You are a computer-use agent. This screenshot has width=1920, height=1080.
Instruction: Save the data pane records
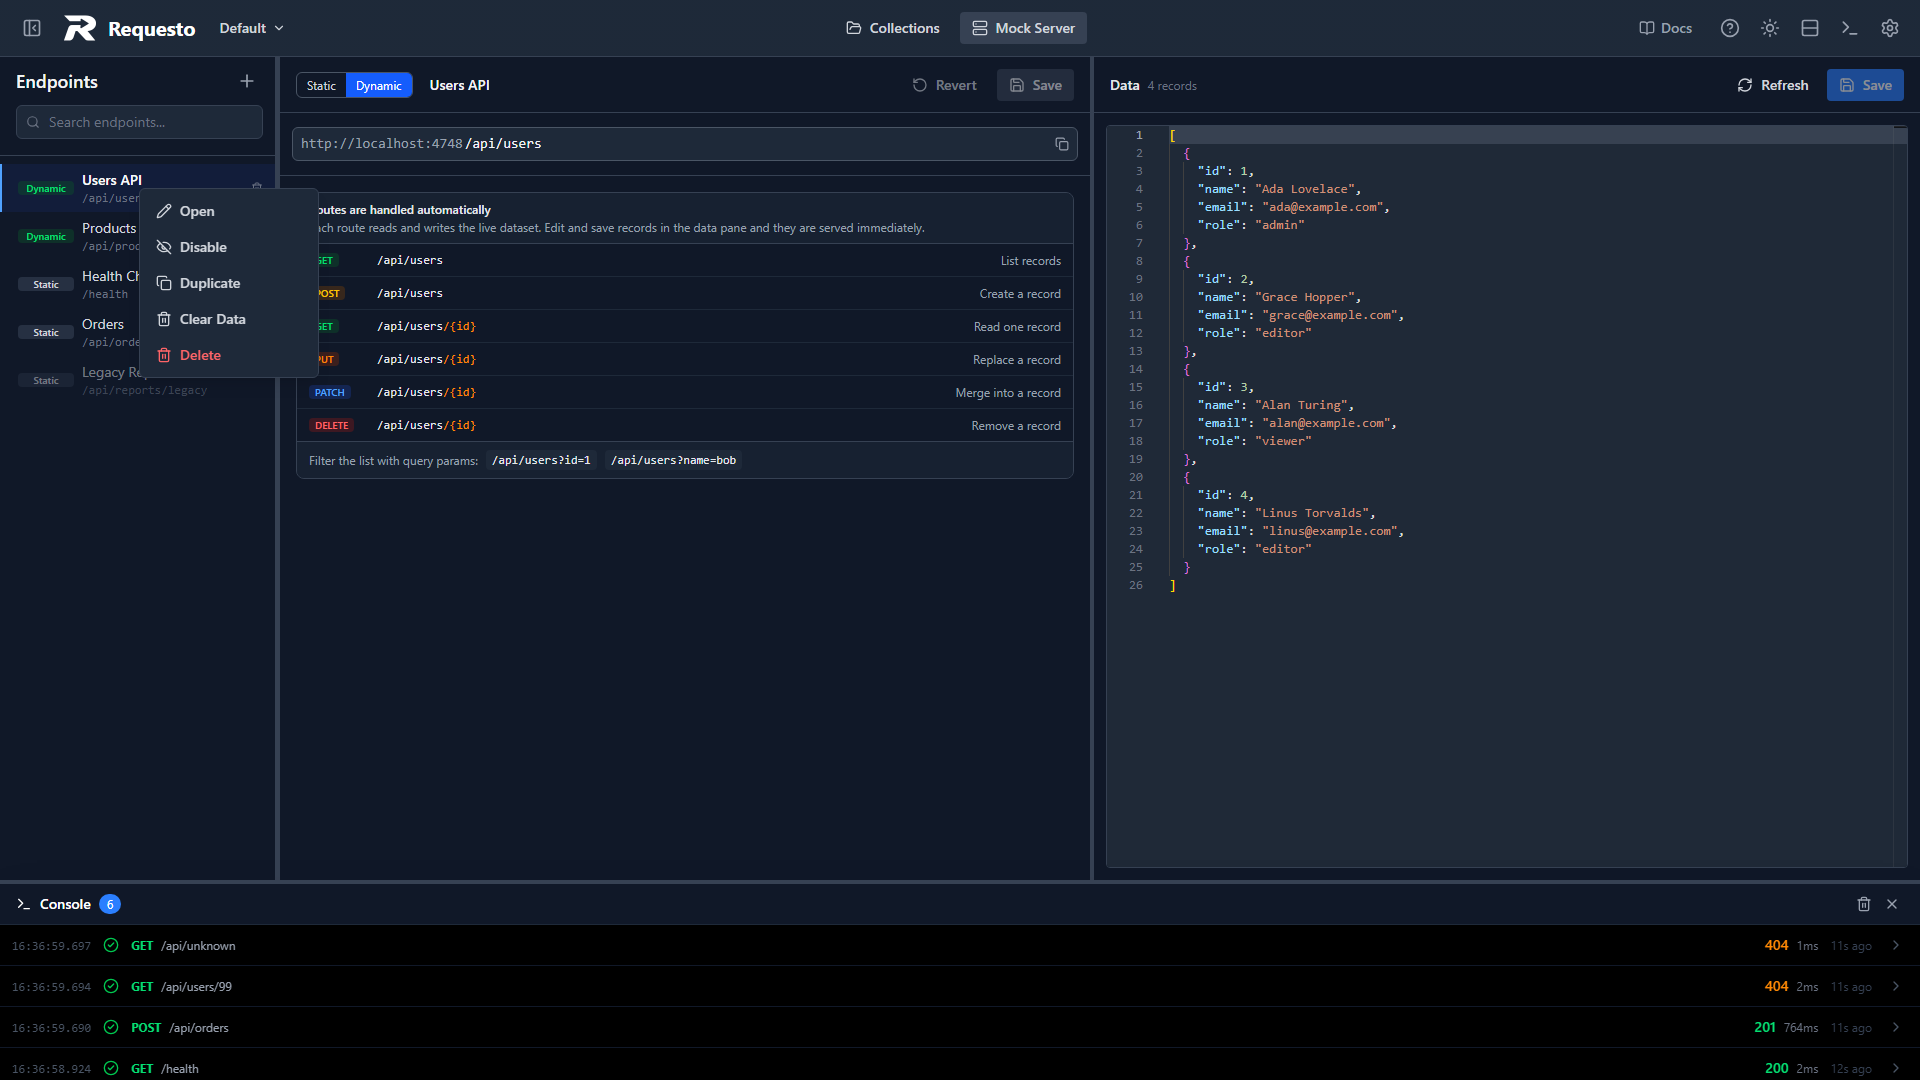[1865, 85]
